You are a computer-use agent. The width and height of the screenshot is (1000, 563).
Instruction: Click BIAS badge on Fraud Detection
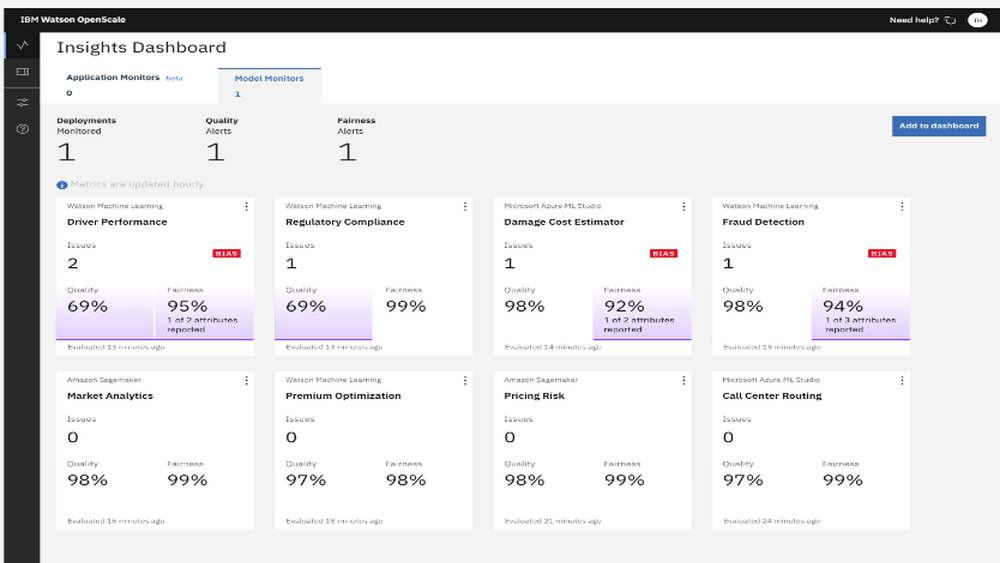tap(882, 254)
